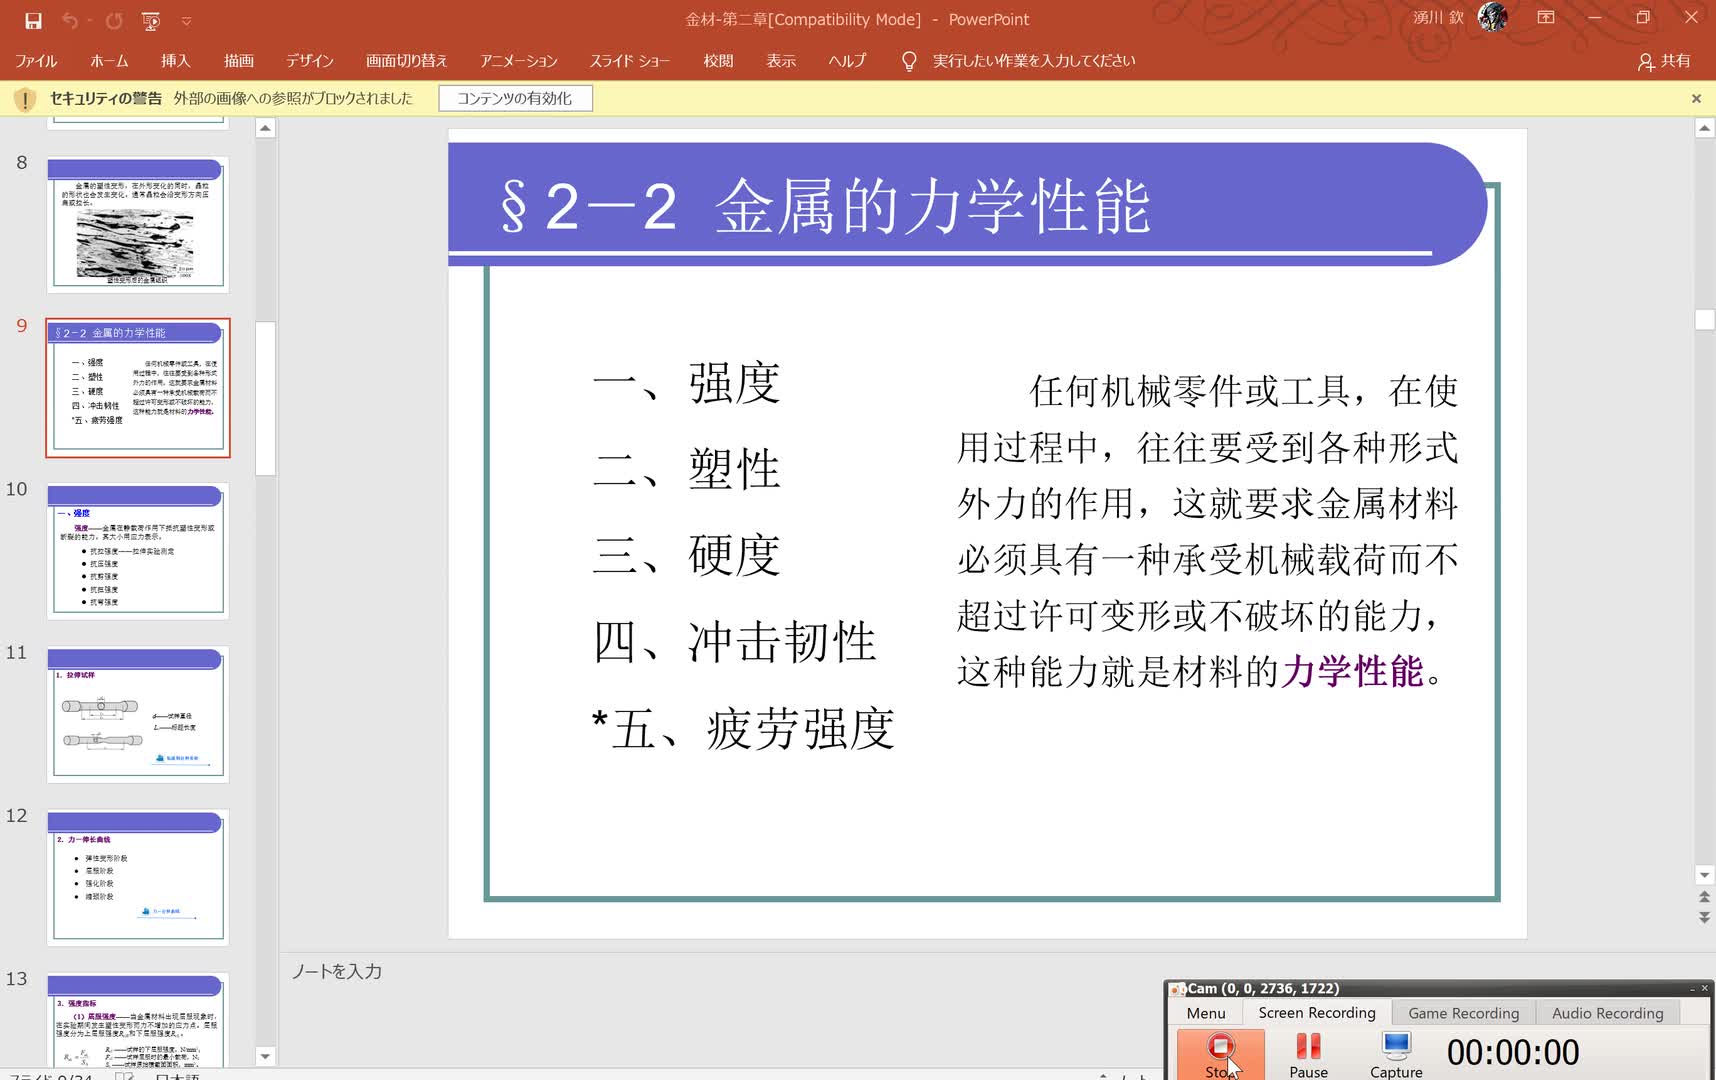Switch to the Game Recording tab
The image size is (1716, 1080).
coord(1462,1012)
